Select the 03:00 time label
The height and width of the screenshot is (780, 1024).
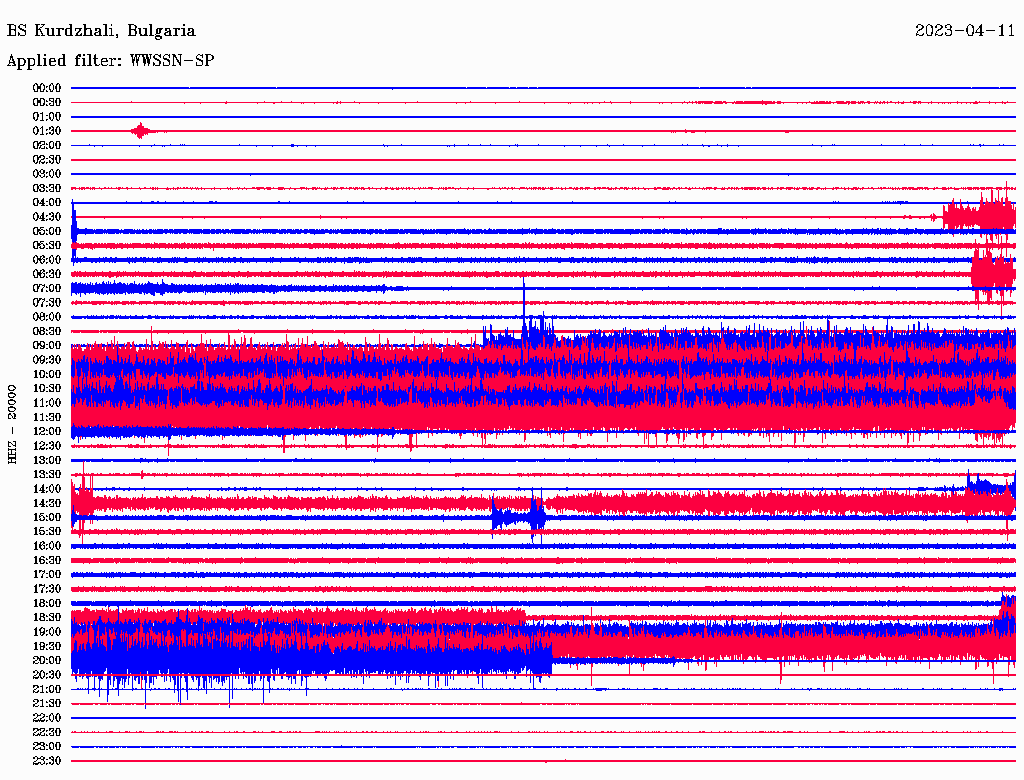click(47, 174)
